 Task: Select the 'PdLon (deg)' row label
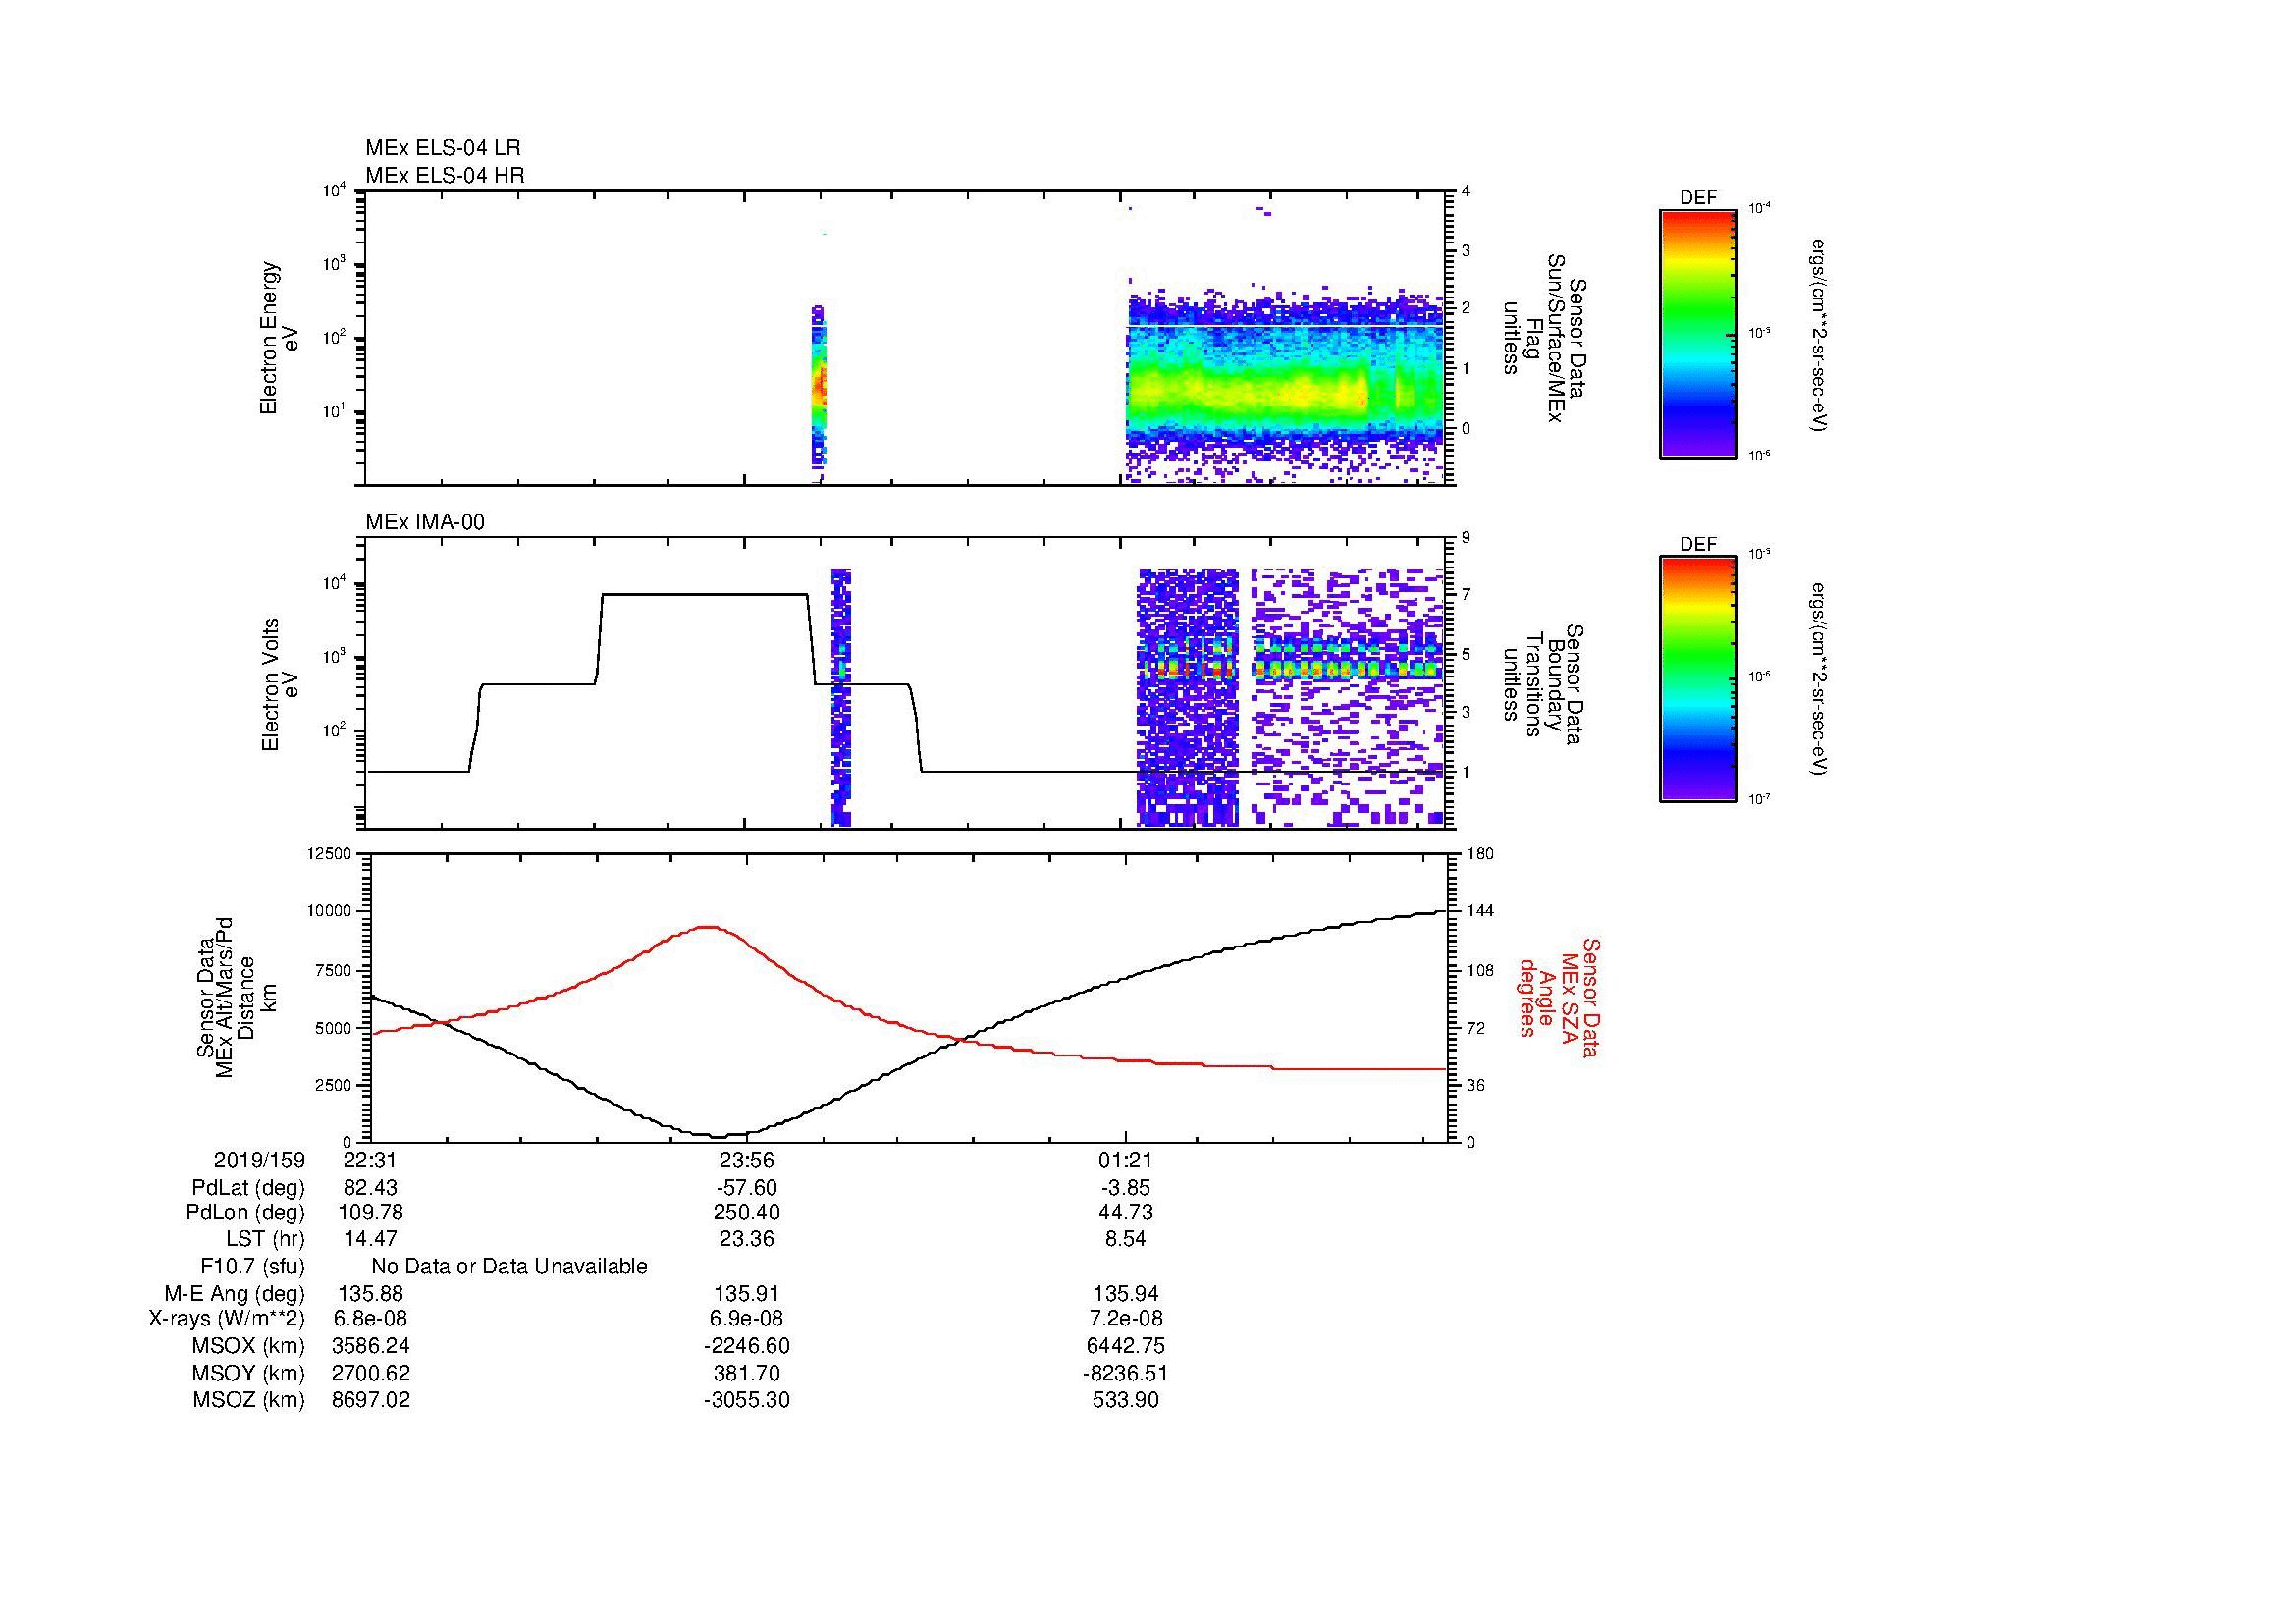pos(248,1212)
